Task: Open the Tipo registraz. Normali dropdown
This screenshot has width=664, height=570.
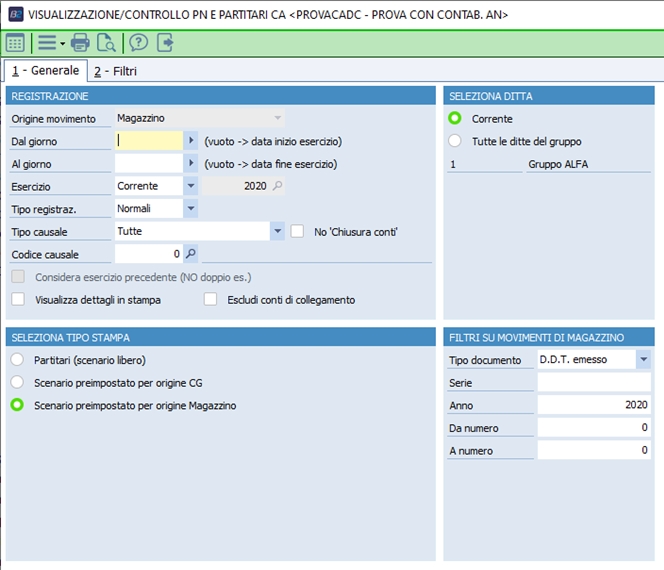Action: [x=191, y=208]
